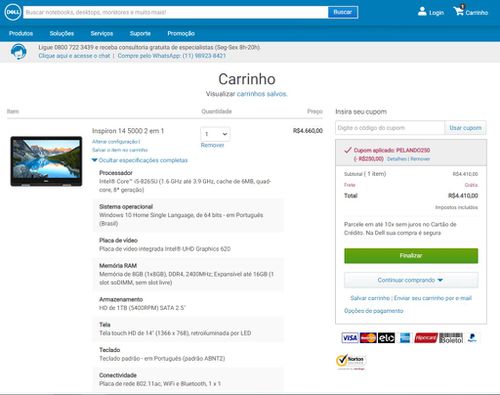Viewport: 500px width, 395px height.
Task: Click the Conectividade spec heading
Action: click(x=118, y=375)
